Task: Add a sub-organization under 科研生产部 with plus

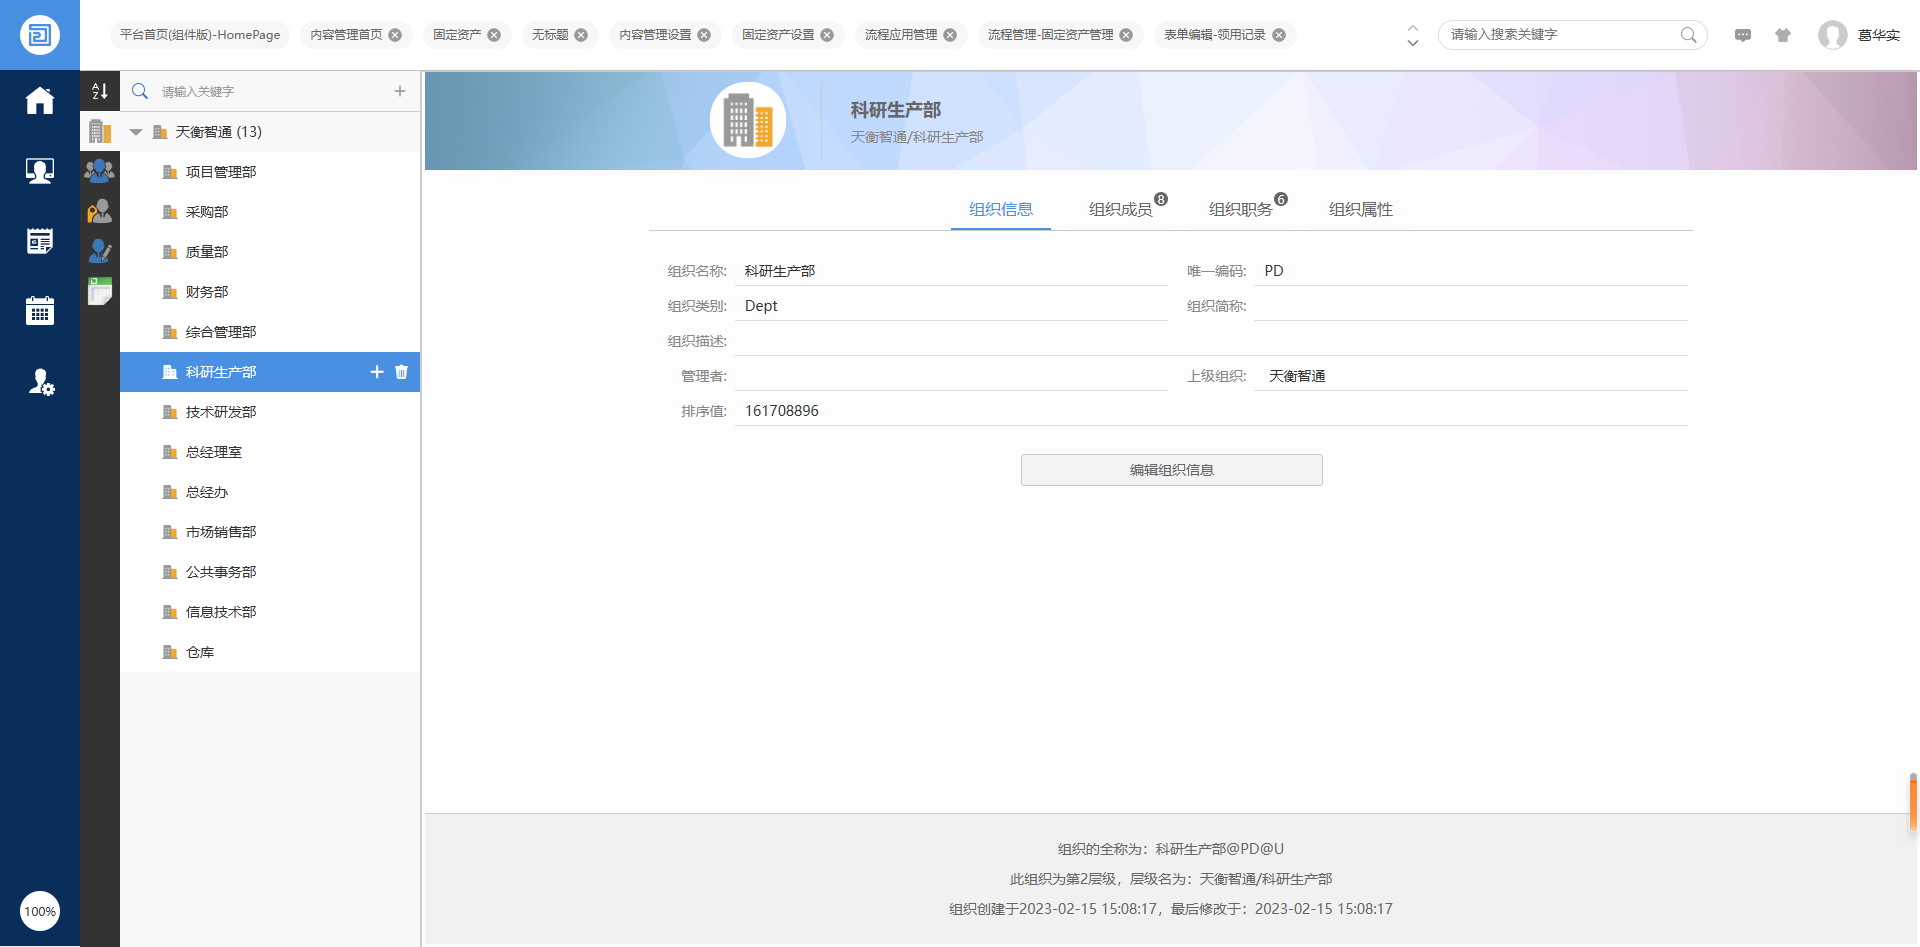Action: point(377,372)
